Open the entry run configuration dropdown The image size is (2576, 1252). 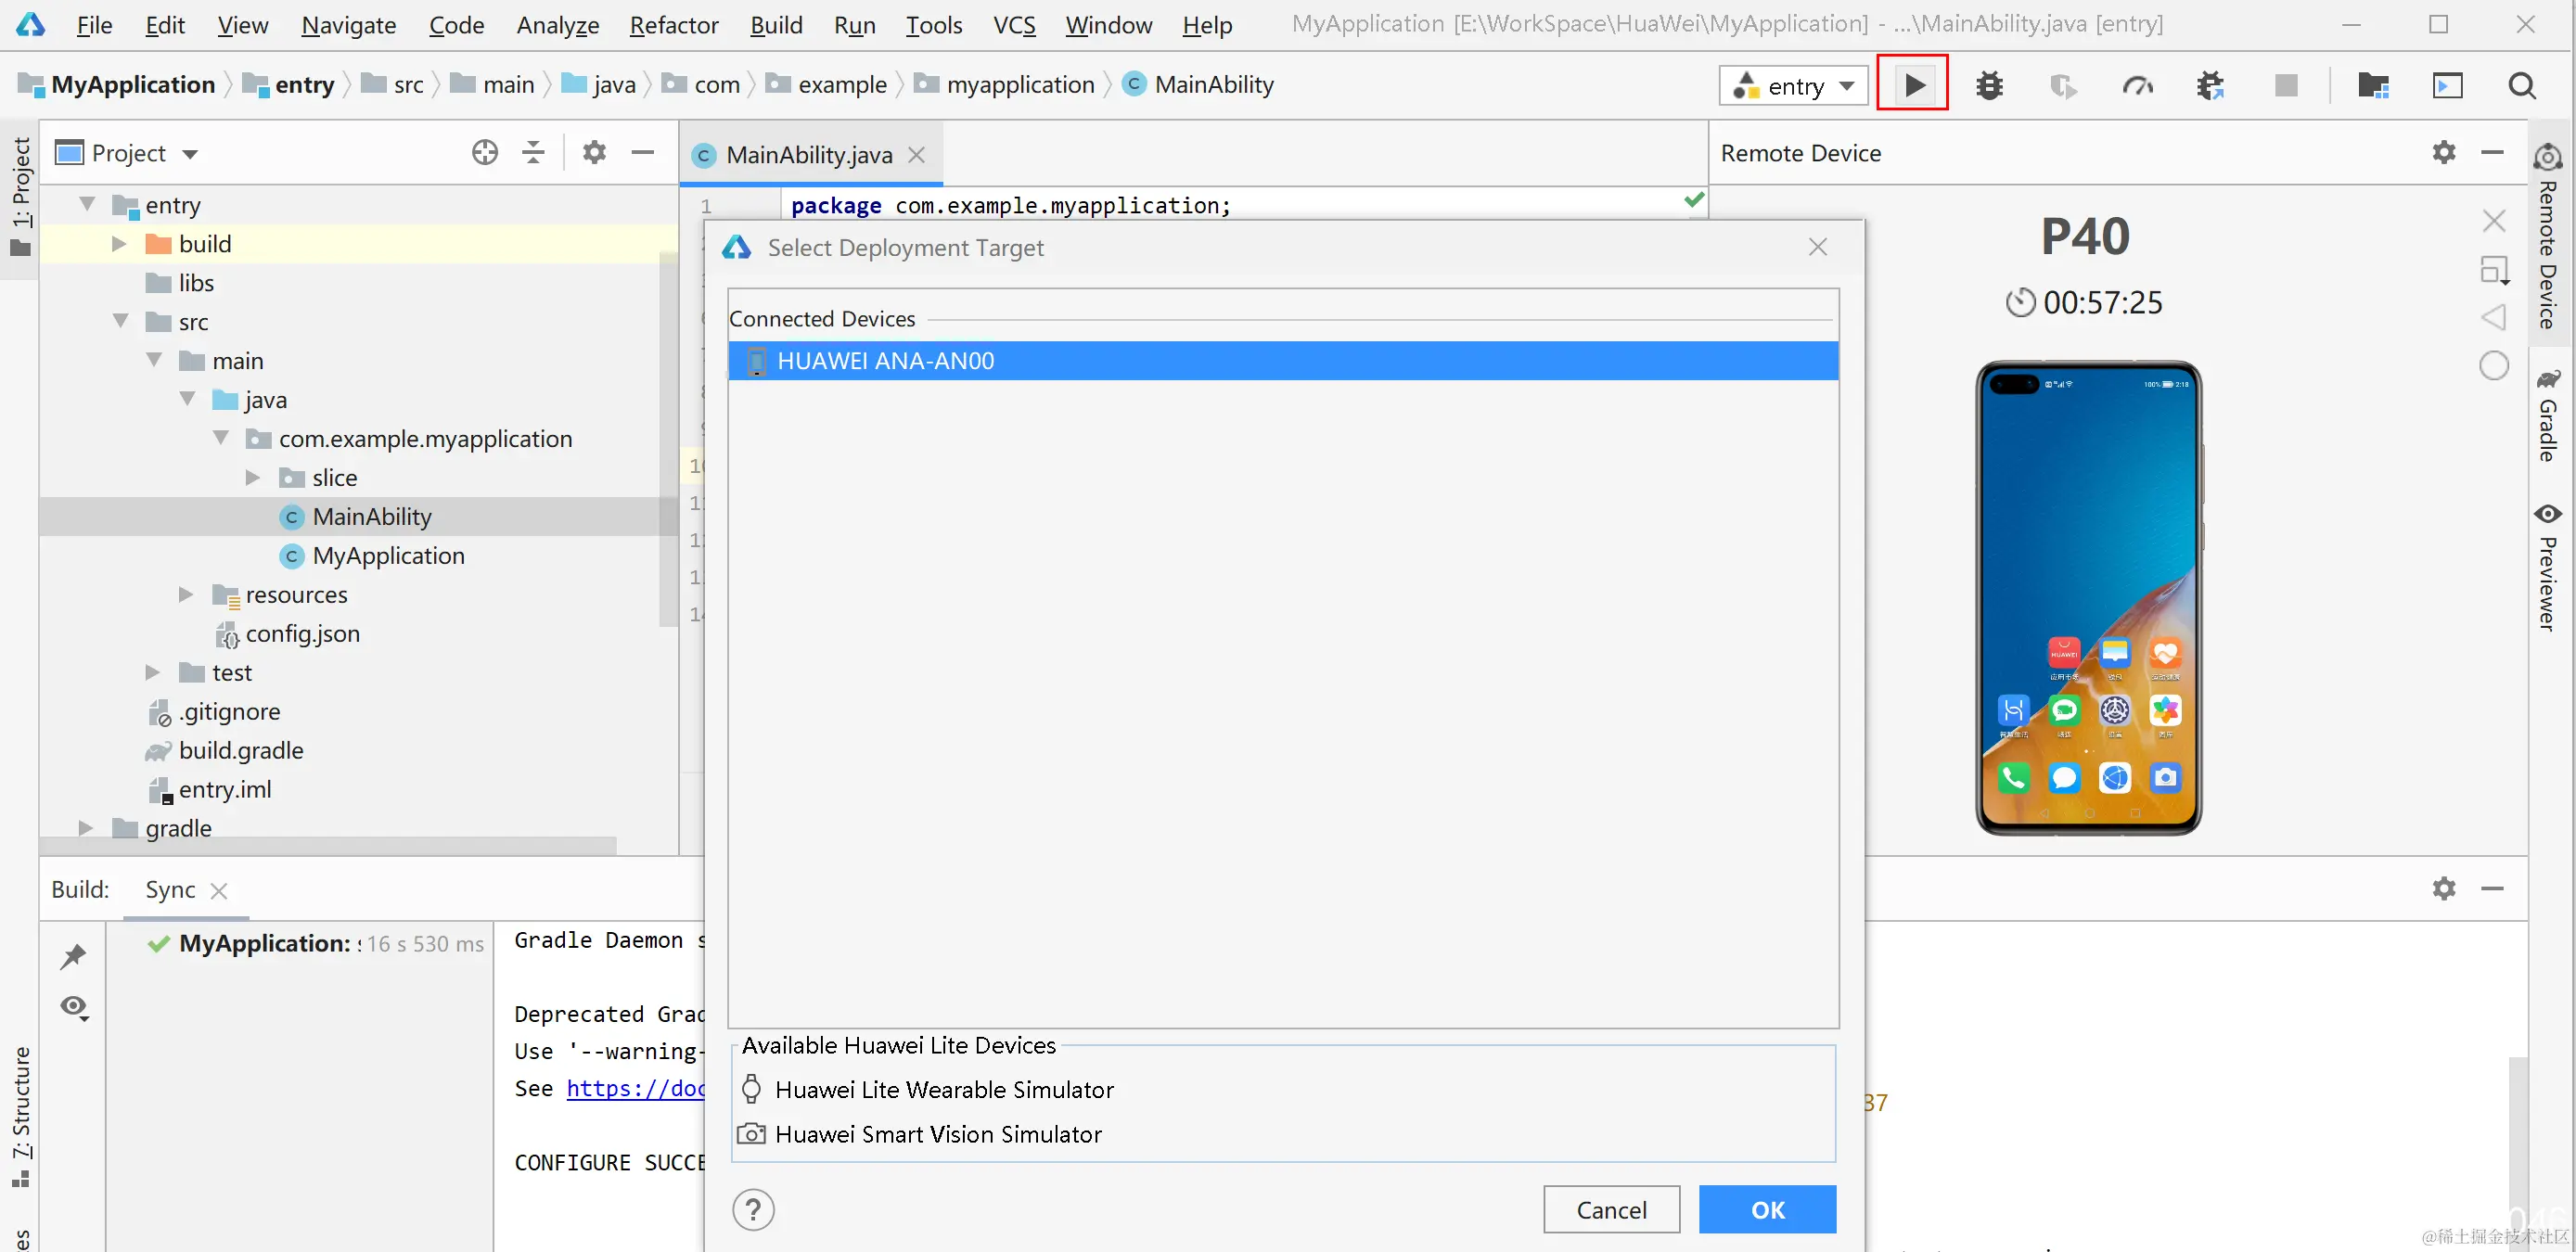tap(1794, 86)
